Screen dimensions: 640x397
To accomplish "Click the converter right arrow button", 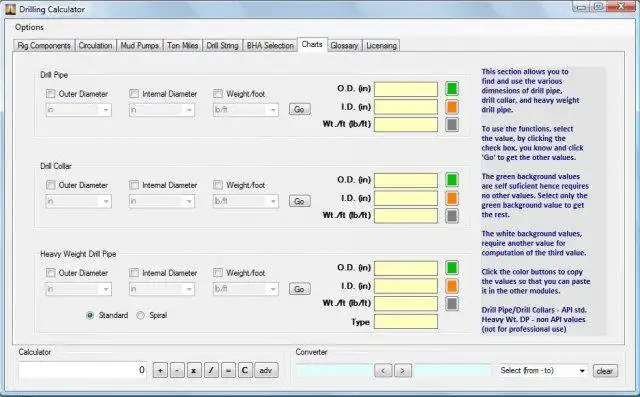I will point(402,370).
